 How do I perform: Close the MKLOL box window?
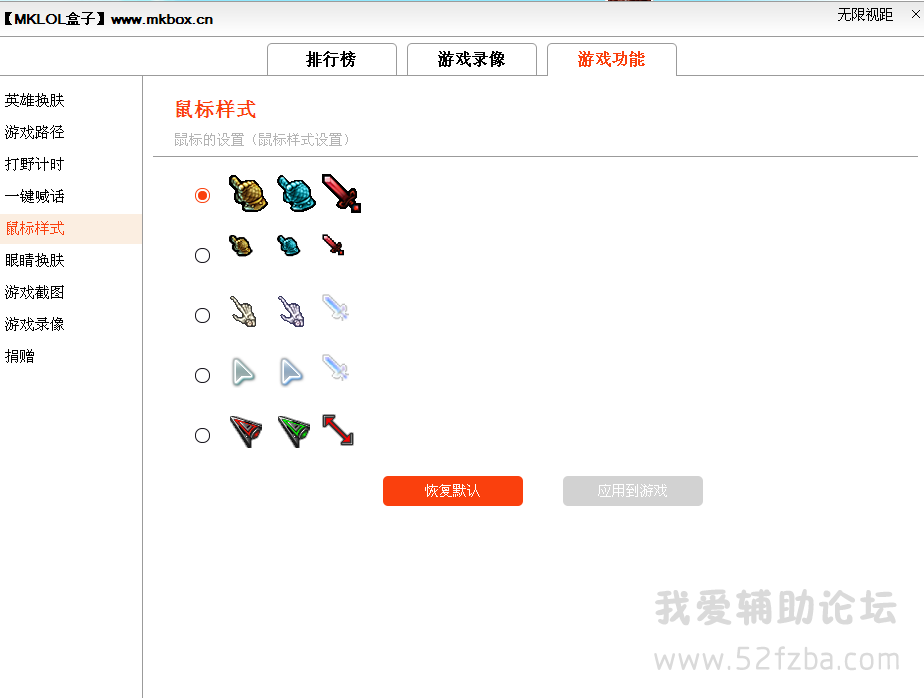(915, 14)
